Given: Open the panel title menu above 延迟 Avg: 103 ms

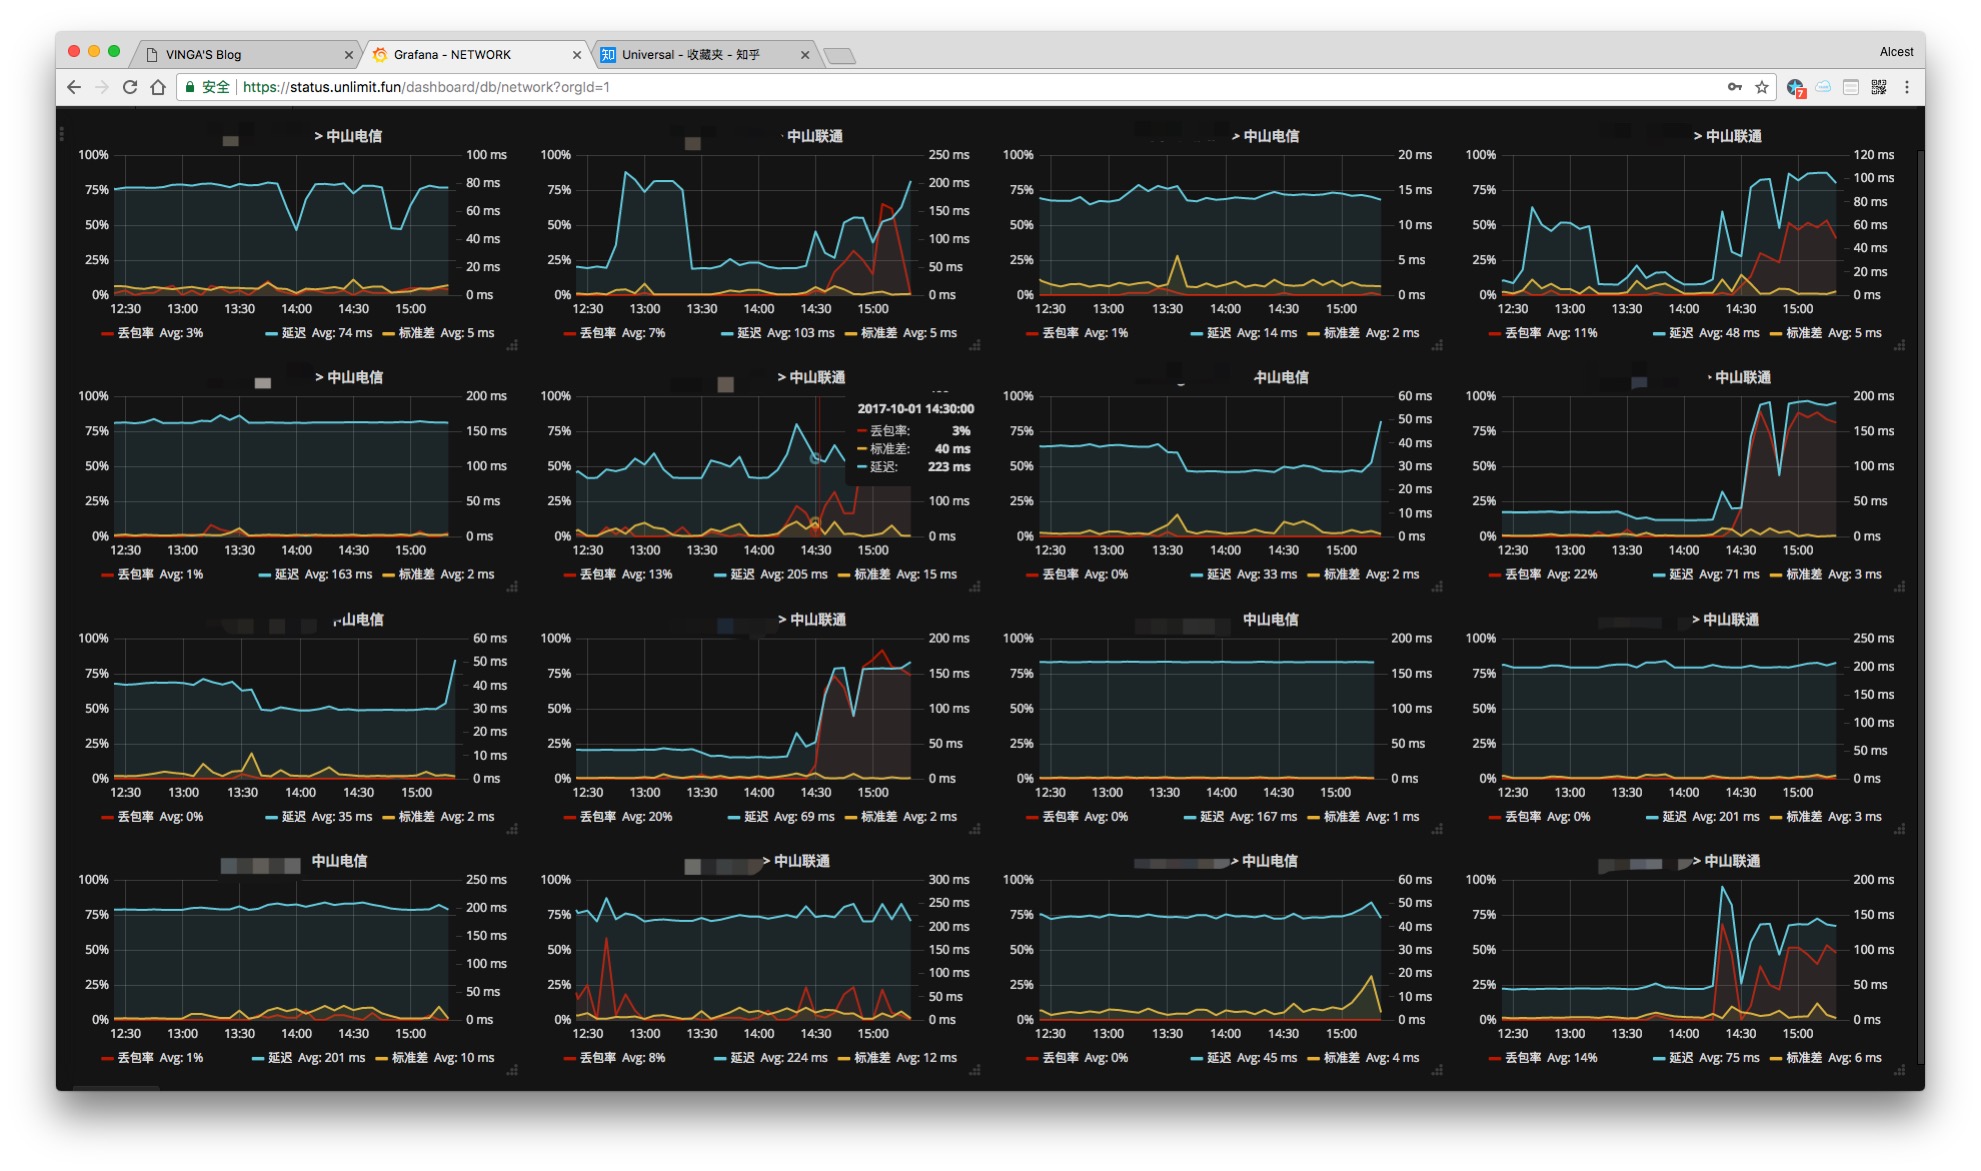Looking at the screenshot, I should pyautogui.click(x=812, y=136).
